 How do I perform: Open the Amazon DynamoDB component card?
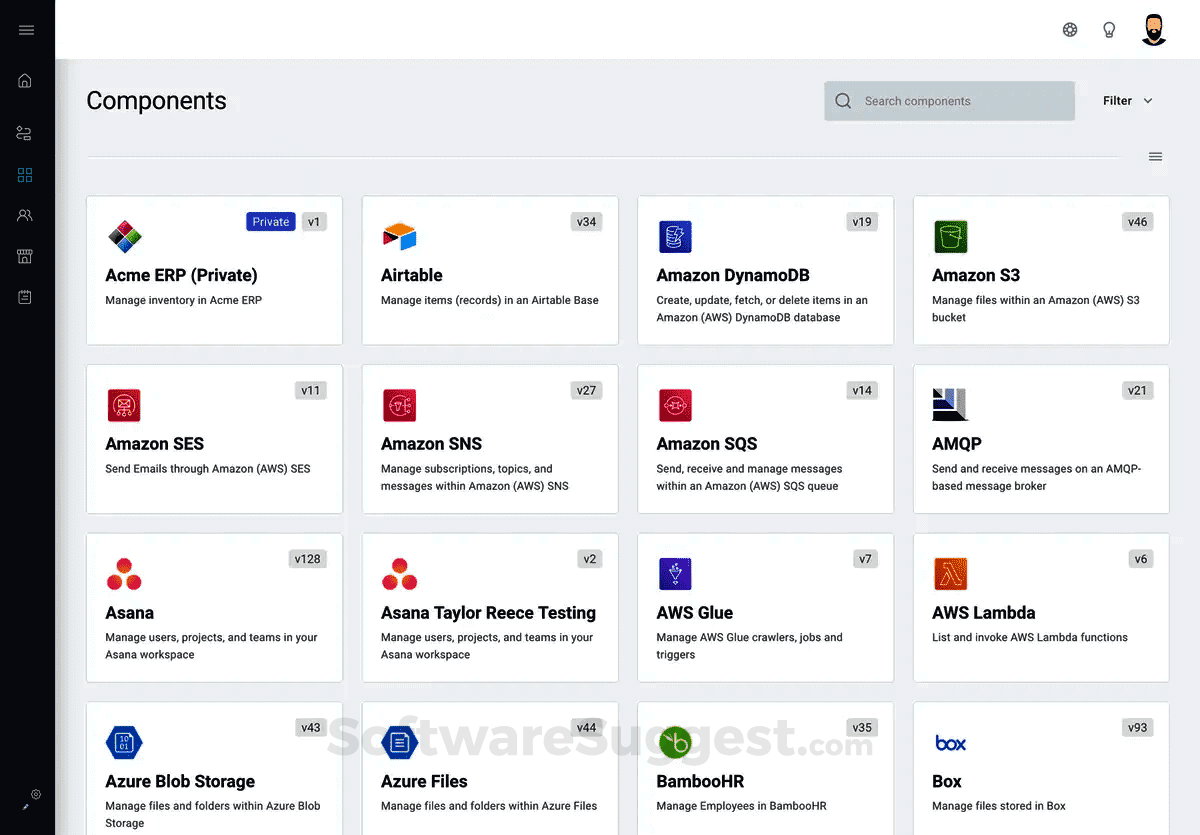pos(765,270)
